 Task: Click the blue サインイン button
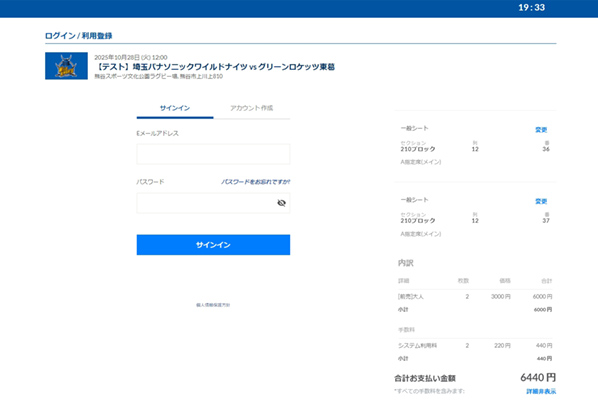[213, 245]
